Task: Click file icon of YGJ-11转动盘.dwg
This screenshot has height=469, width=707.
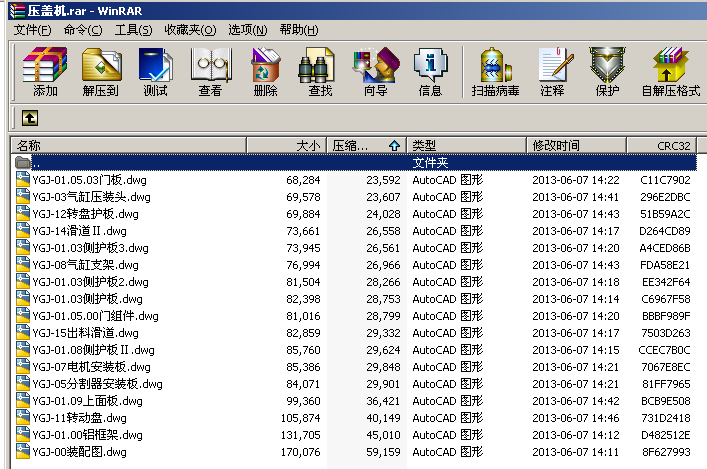Action: click(x=23, y=417)
